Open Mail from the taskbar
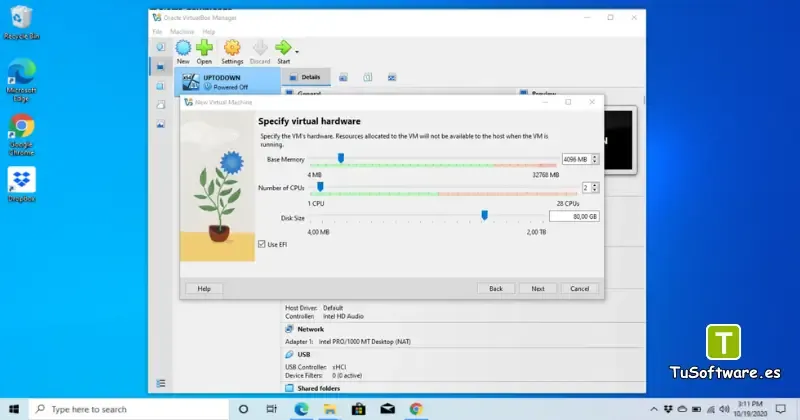 pyautogui.click(x=387, y=409)
